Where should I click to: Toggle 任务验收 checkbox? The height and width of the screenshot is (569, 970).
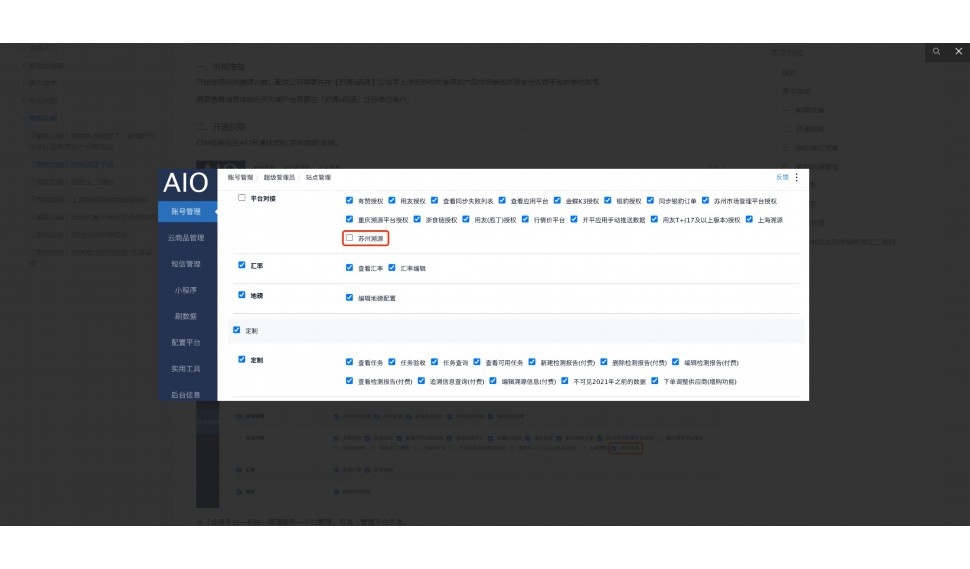(x=392, y=362)
